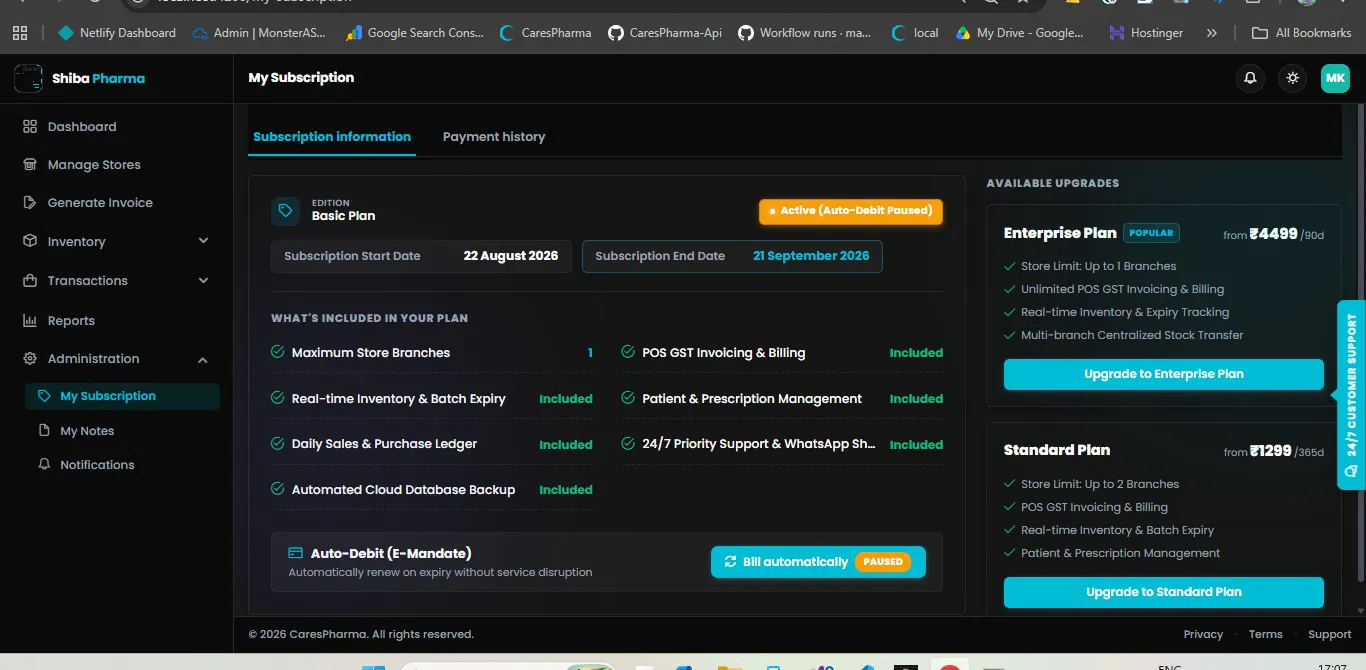Viewport: 1366px width, 670px height.
Task: Click the browser apps grid icon
Action: [20, 33]
